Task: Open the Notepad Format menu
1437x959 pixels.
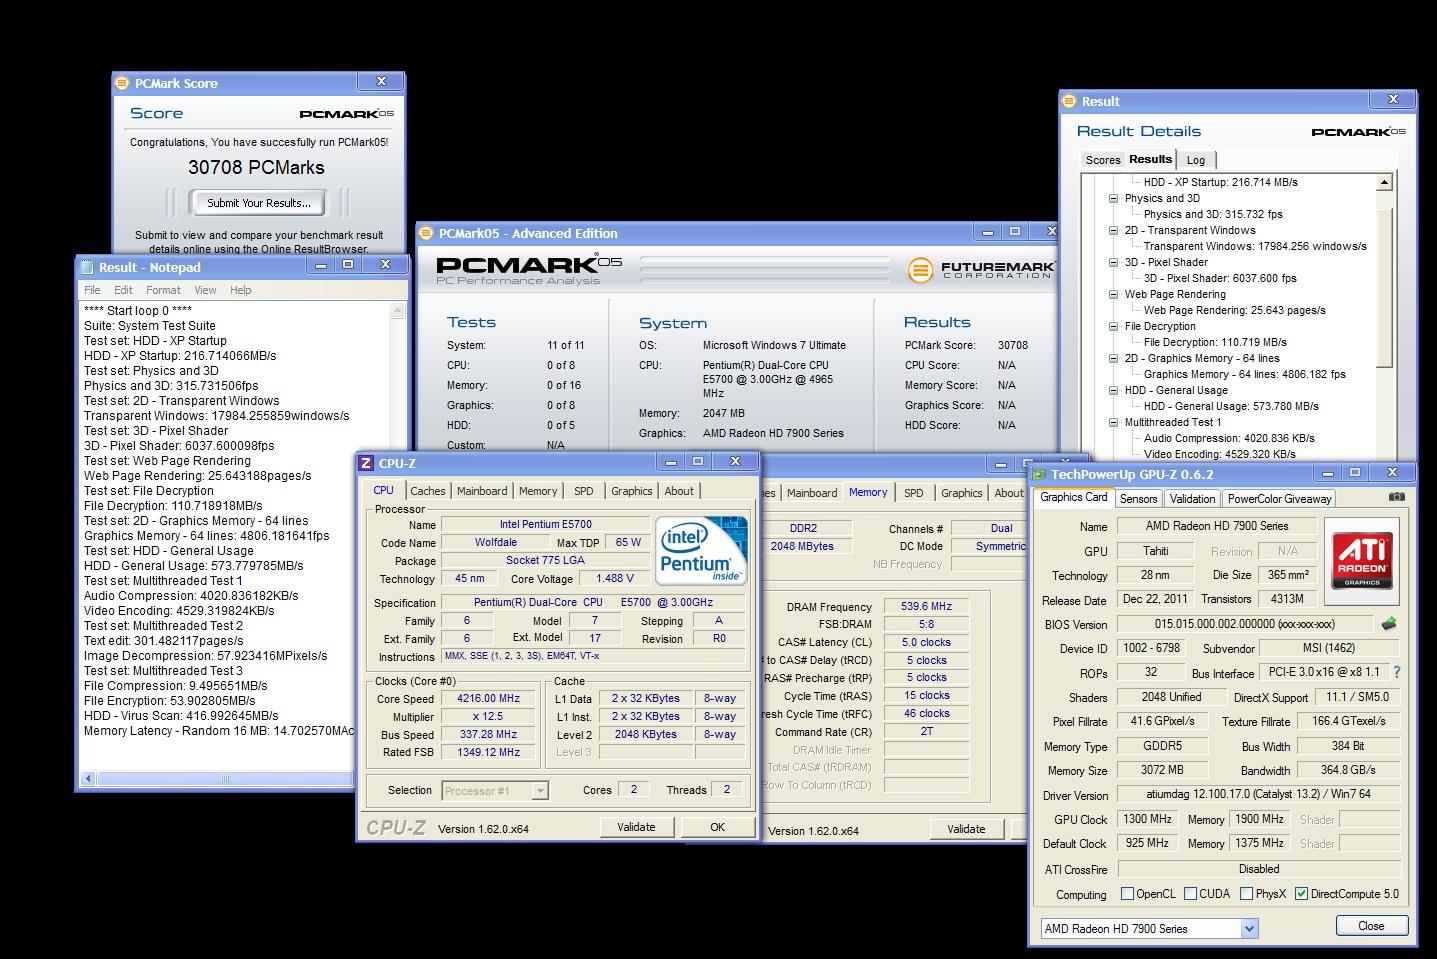Action: [x=163, y=290]
